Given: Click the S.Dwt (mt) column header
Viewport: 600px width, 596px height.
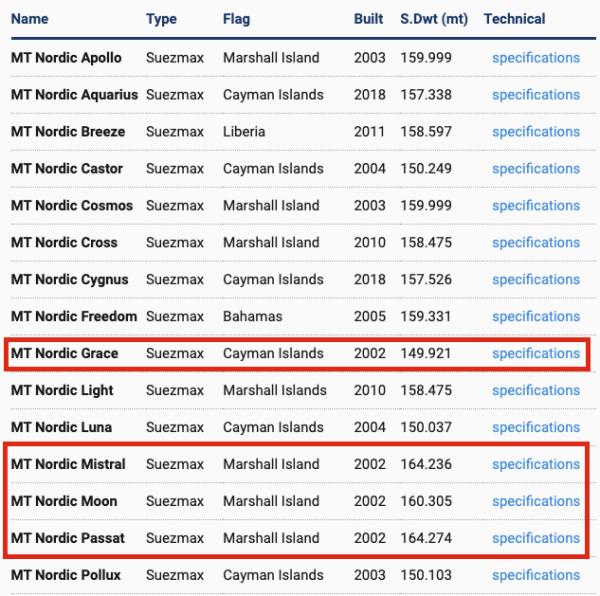Looking at the screenshot, I should pyautogui.click(x=434, y=19).
